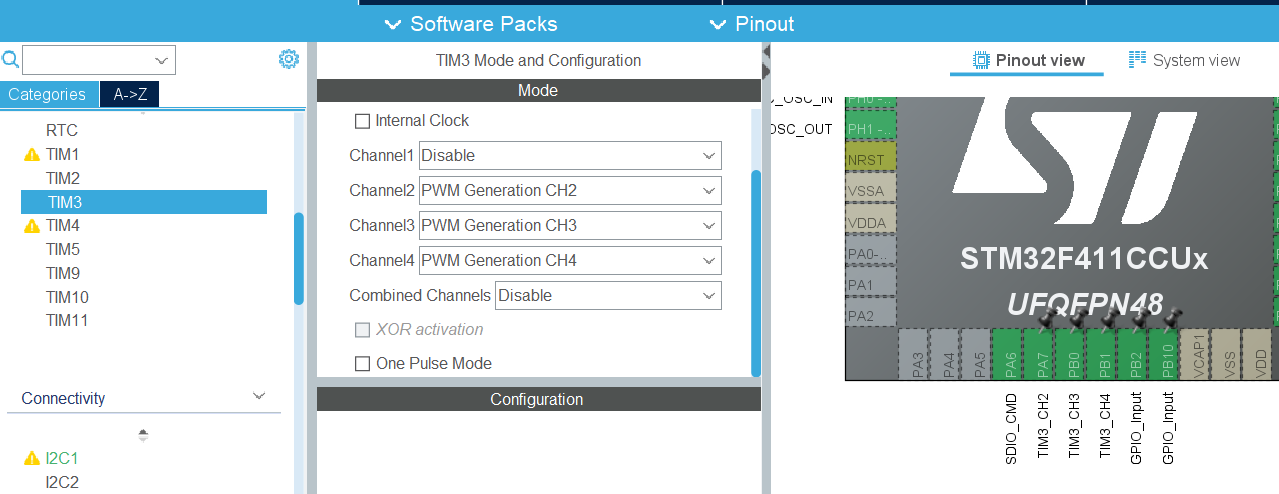Select TIM11 in the peripheral list
The image size is (1279, 494).
(x=67, y=321)
